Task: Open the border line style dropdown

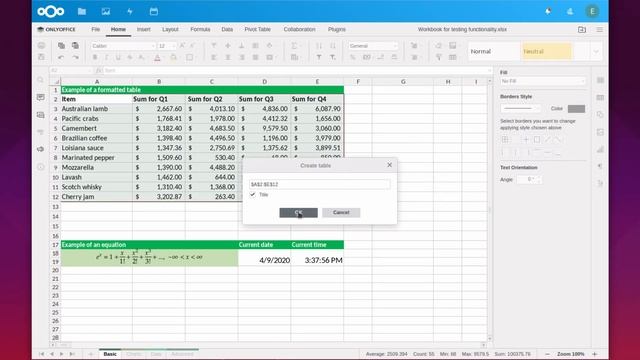Action: [520, 109]
